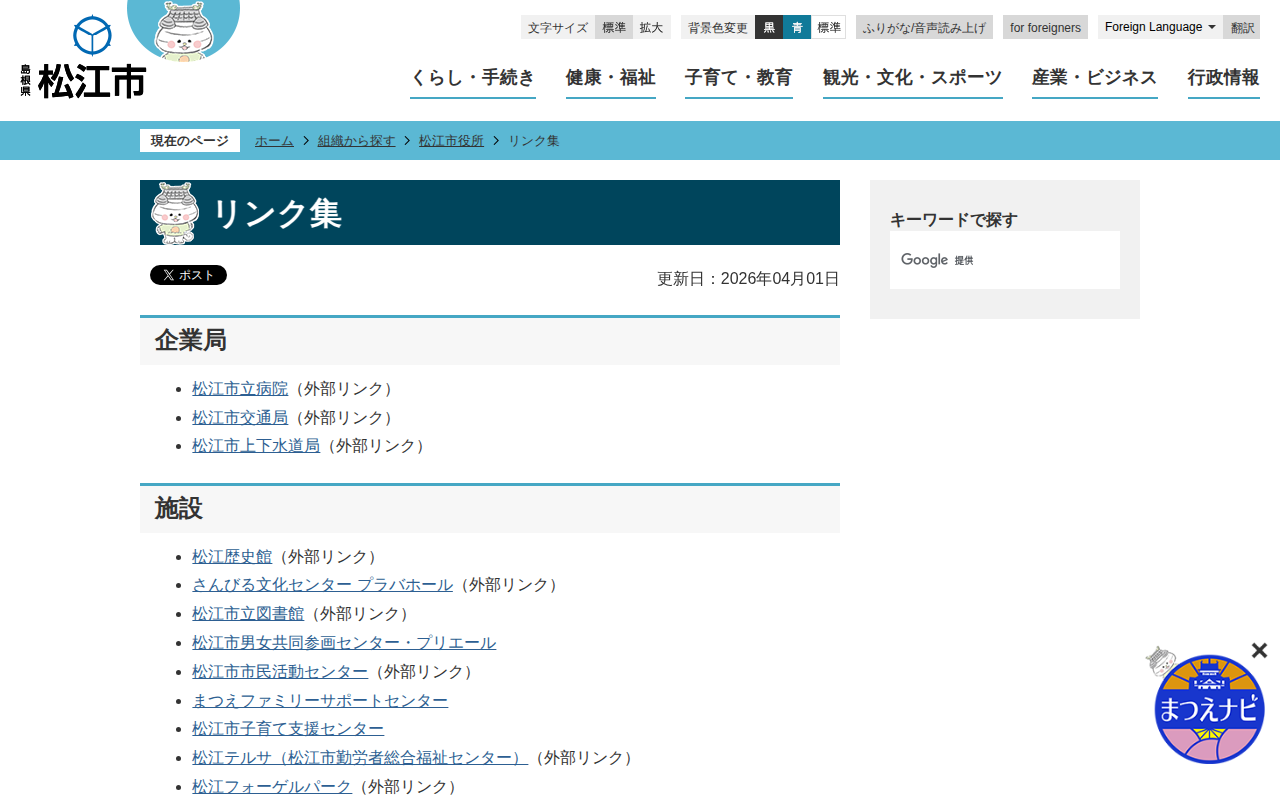Viewport: 1280px width, 800px height.
Task: Open 松江市交通局 link
Action: pyautogui.click(x=240, y=418)
